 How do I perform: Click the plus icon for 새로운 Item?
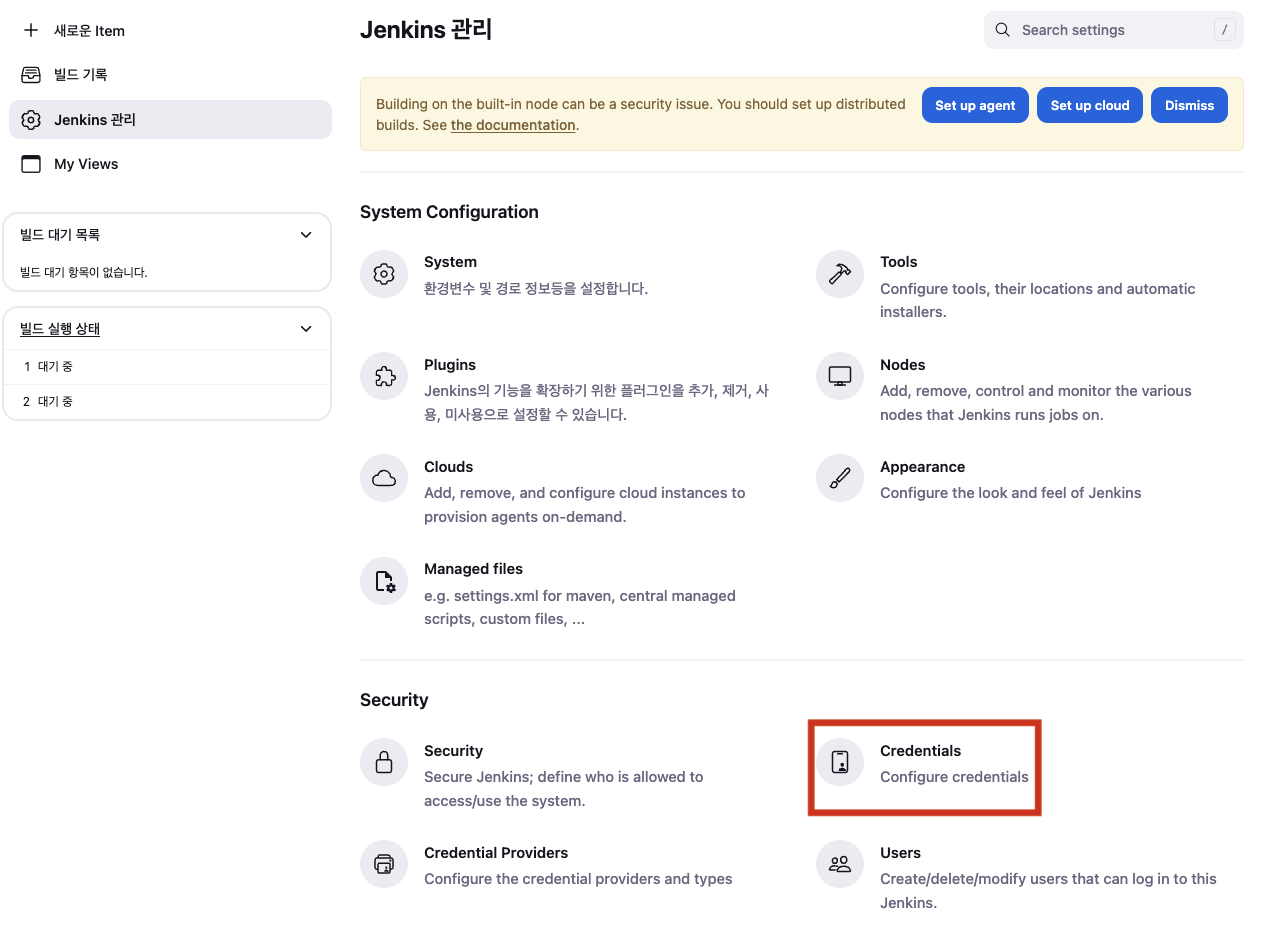point(31,30)
